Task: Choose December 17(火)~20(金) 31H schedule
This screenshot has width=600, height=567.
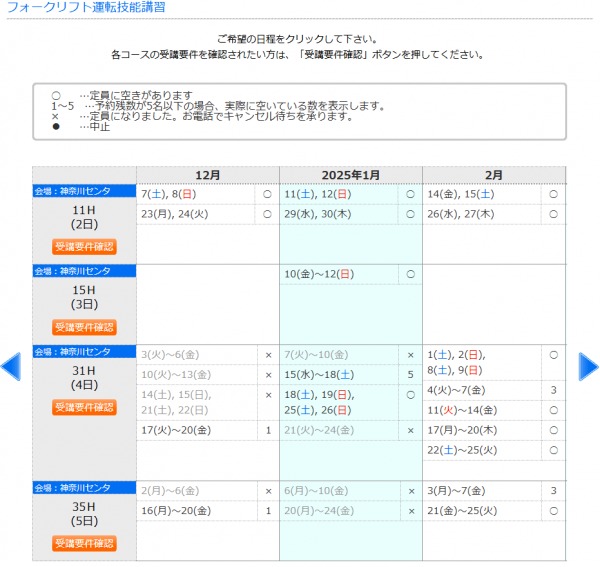Action: pos(176,430)
